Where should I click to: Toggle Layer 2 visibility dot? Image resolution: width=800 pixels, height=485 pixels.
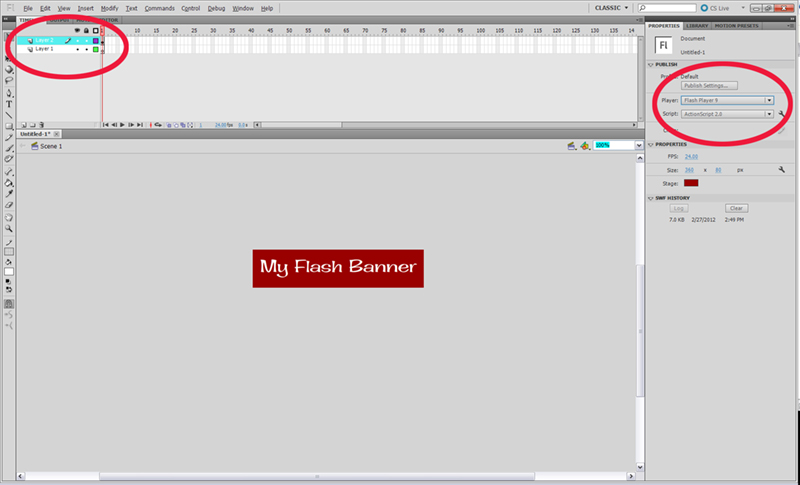coord(78,41)
